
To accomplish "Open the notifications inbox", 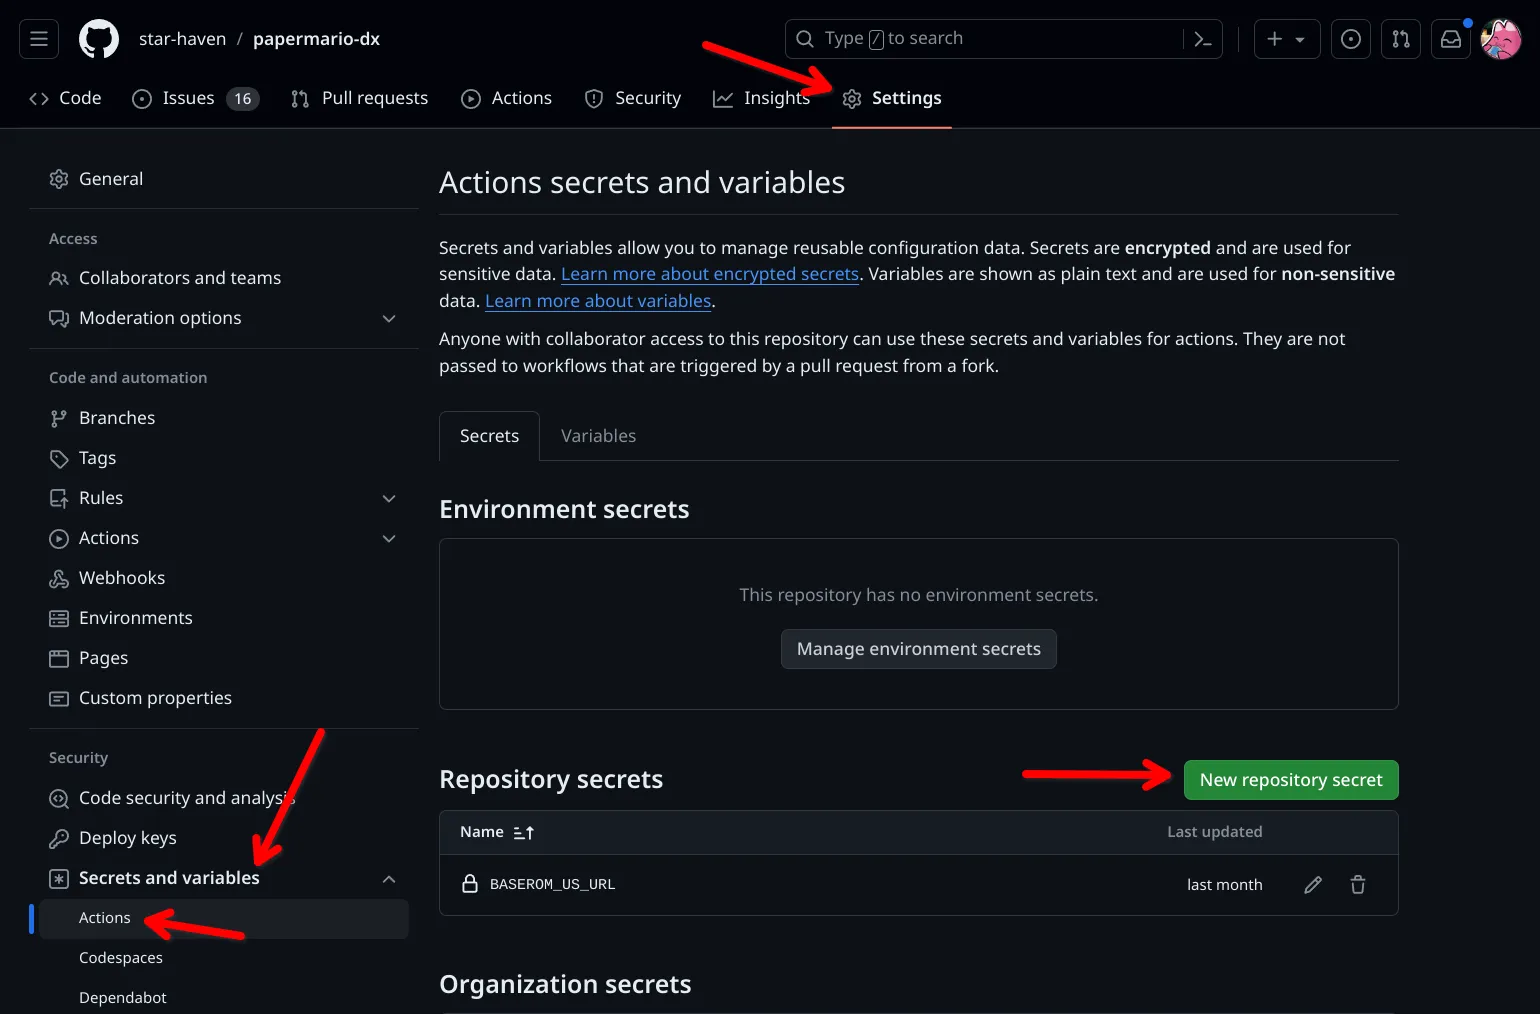I will pyautogui.click(x=1450, y=39).
